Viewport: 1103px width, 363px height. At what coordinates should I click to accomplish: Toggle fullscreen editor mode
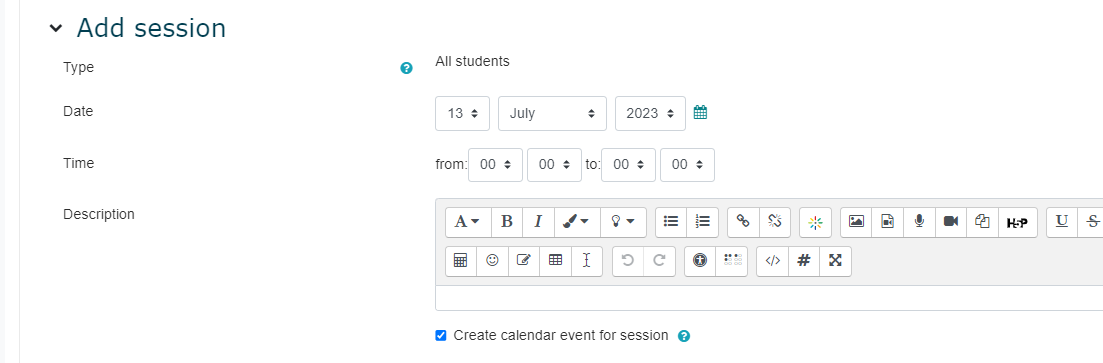click(x=835, y=260)
